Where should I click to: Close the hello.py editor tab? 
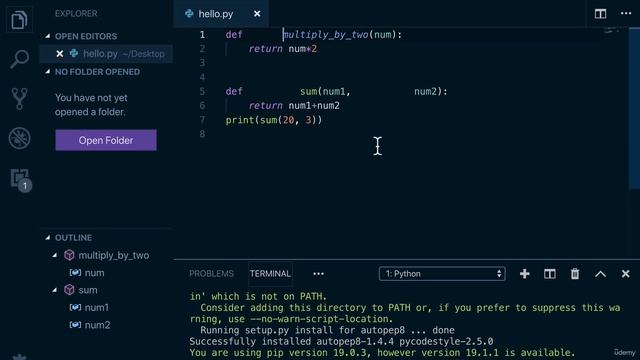click(x=257, y=14)
